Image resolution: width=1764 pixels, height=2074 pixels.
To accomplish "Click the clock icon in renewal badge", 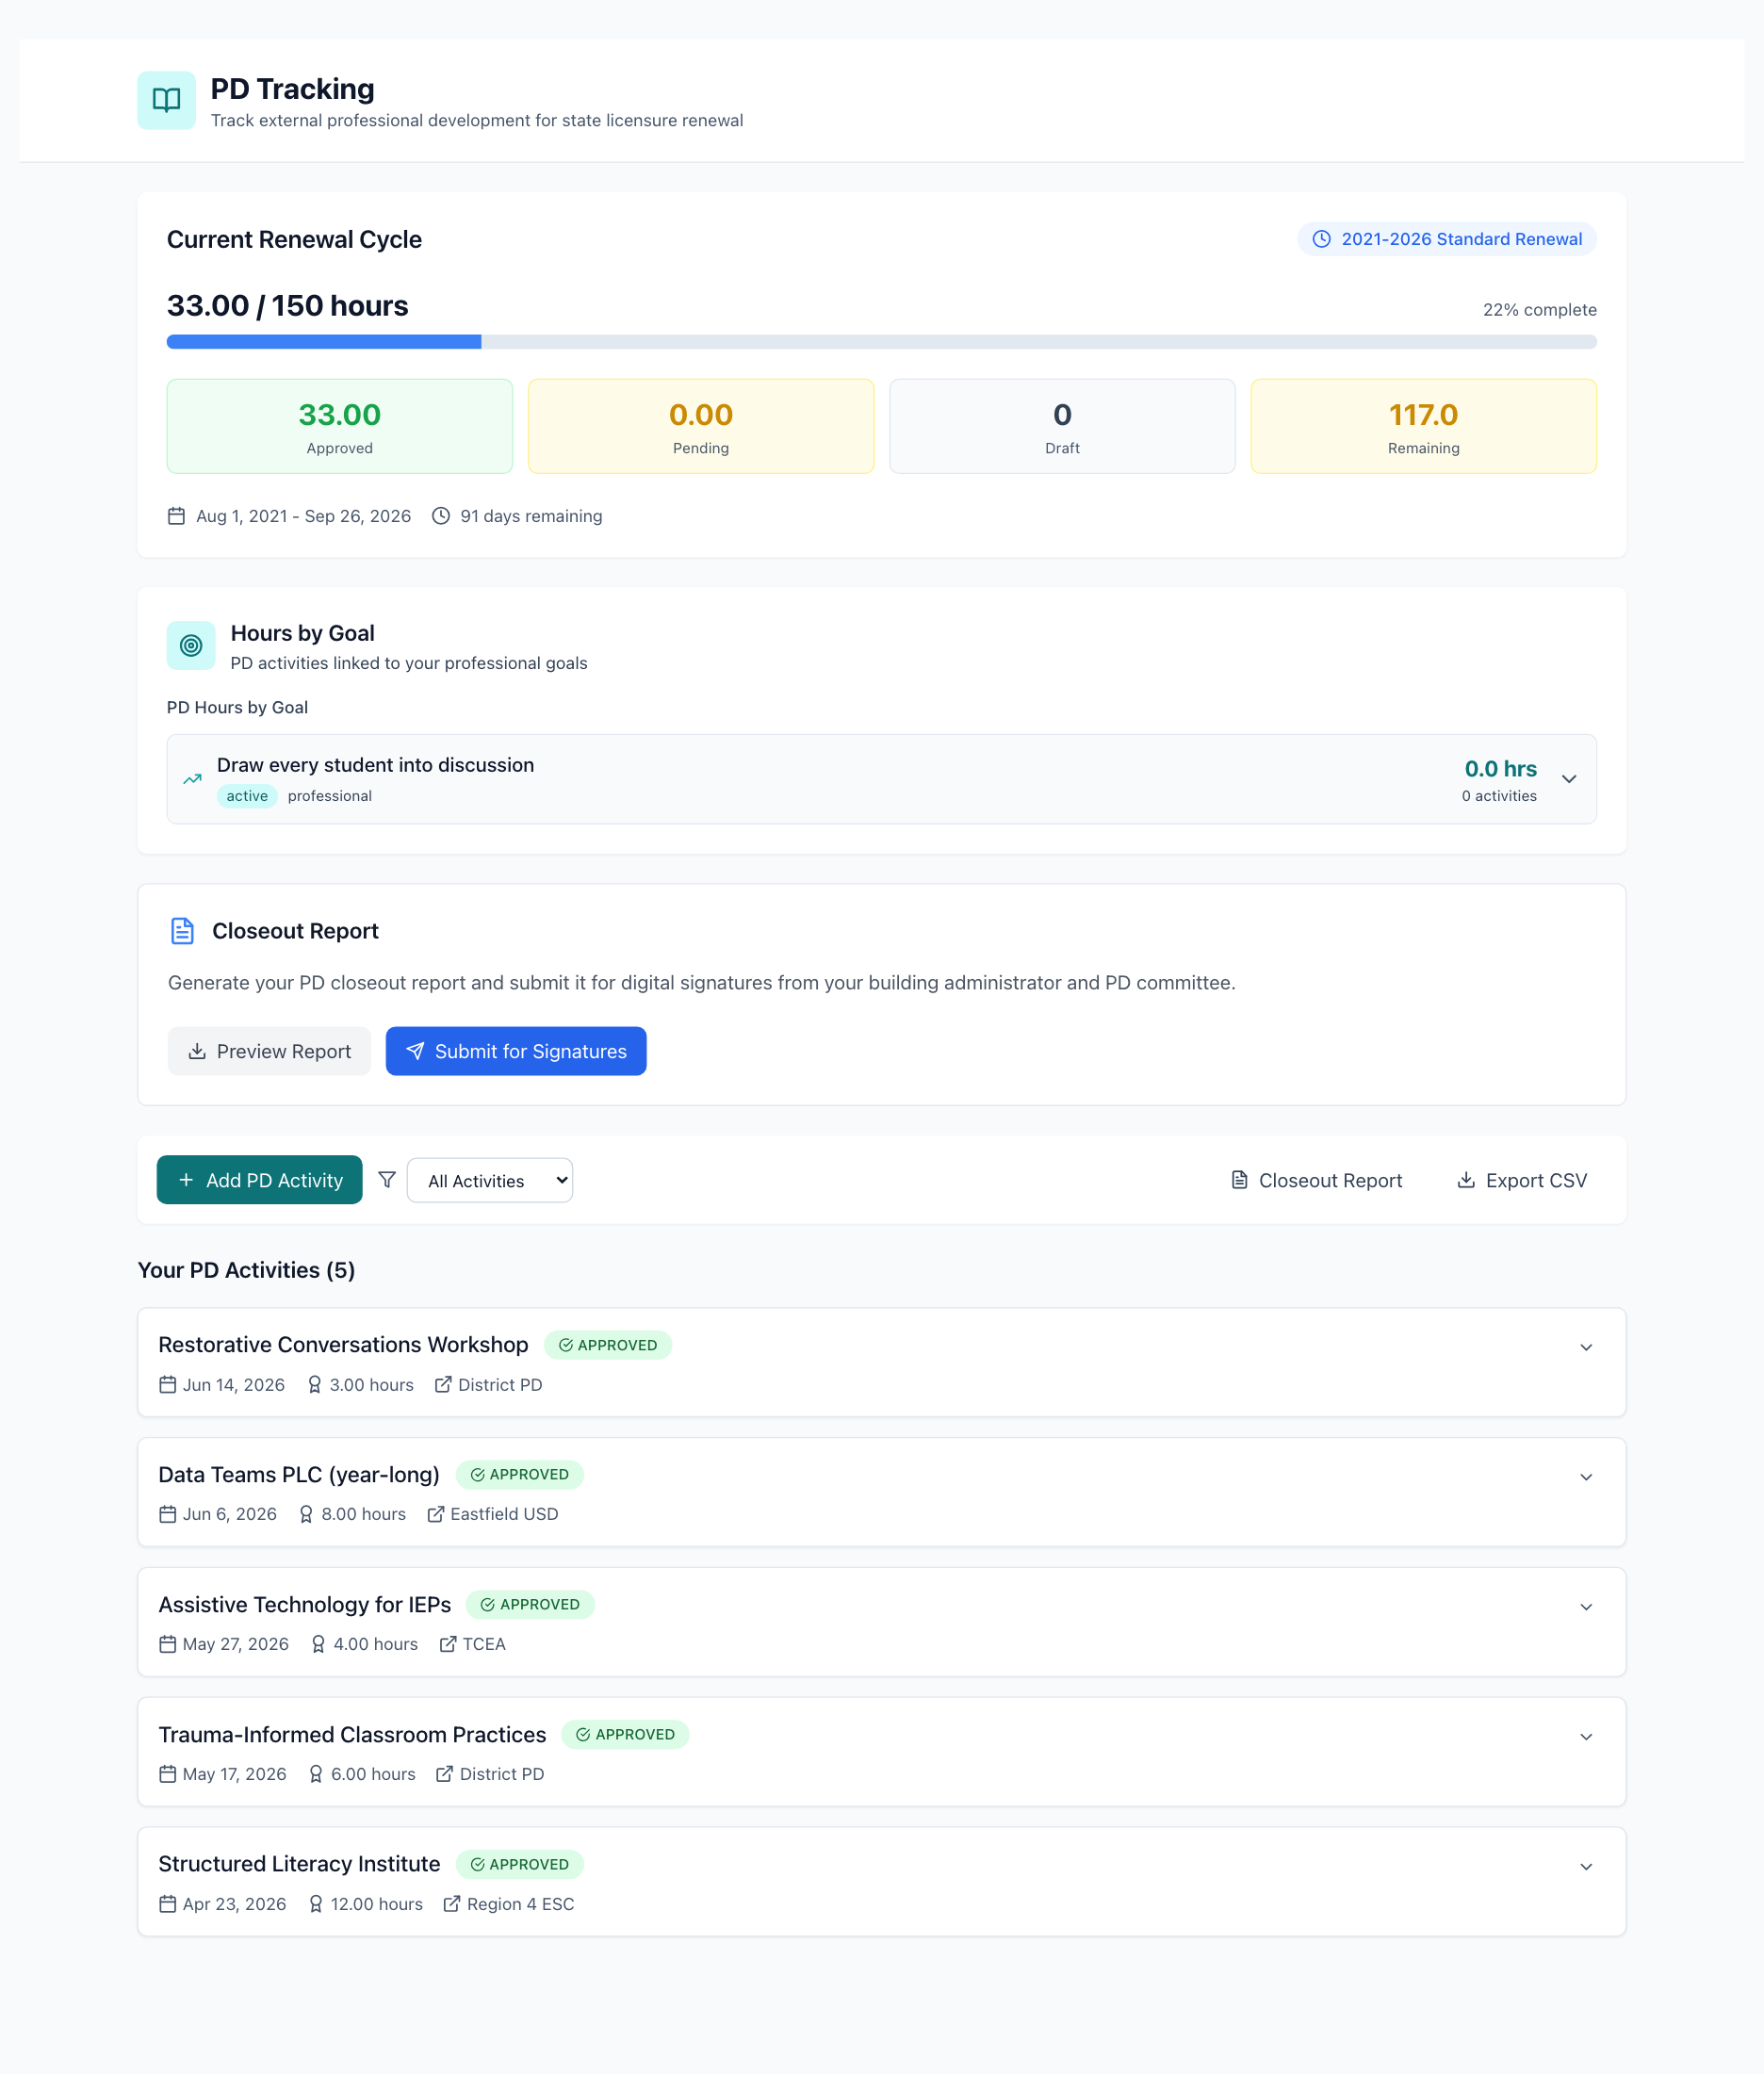I will point(1321,239).
